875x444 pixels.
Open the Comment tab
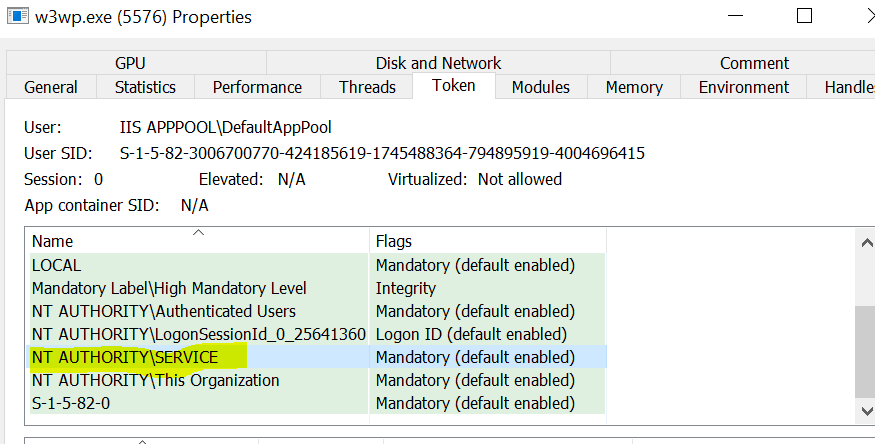[754, 63]
